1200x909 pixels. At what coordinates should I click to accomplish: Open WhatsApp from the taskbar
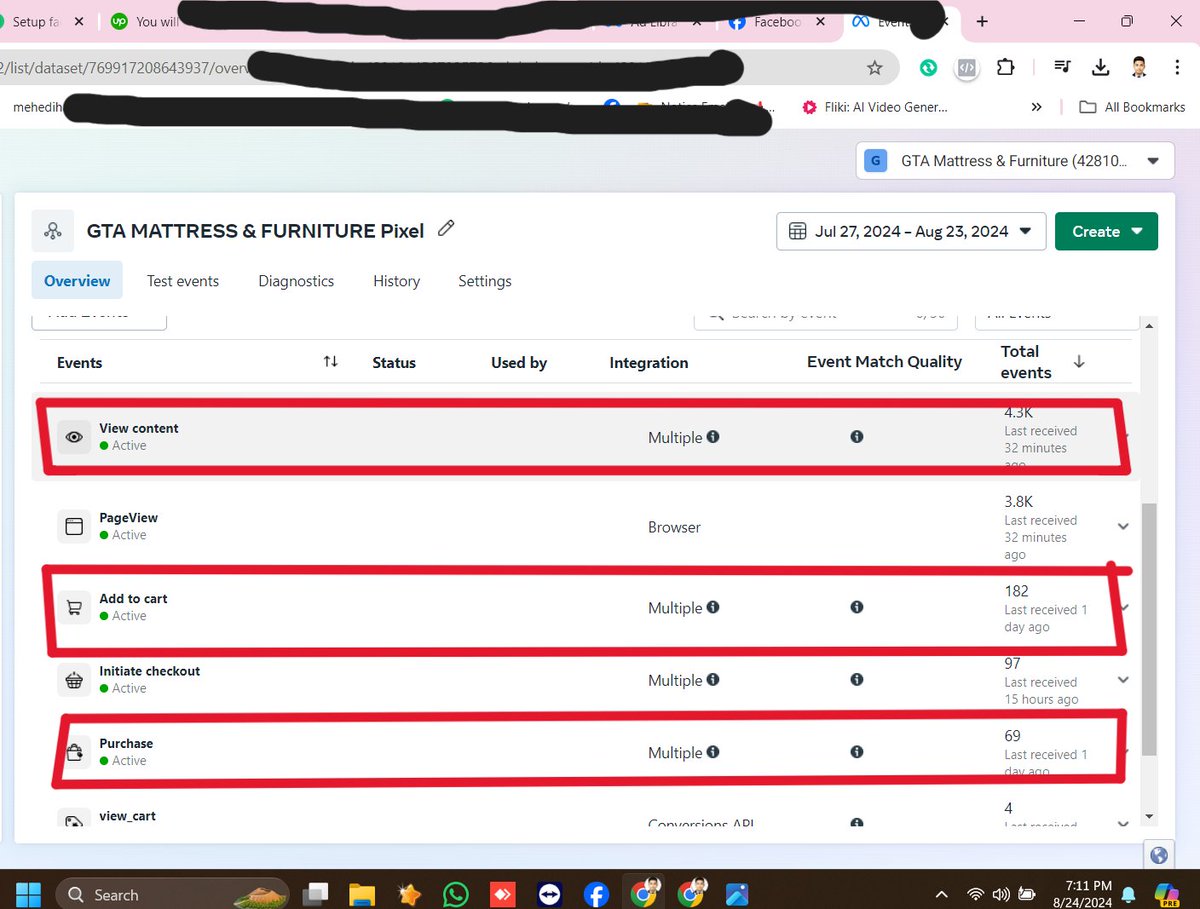pos(455,894)
